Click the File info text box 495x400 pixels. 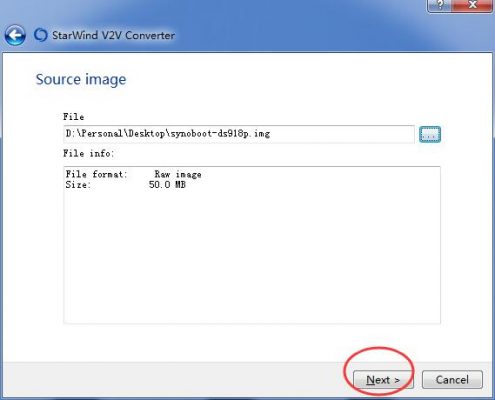pyautogui.click(x=252, y=245)
